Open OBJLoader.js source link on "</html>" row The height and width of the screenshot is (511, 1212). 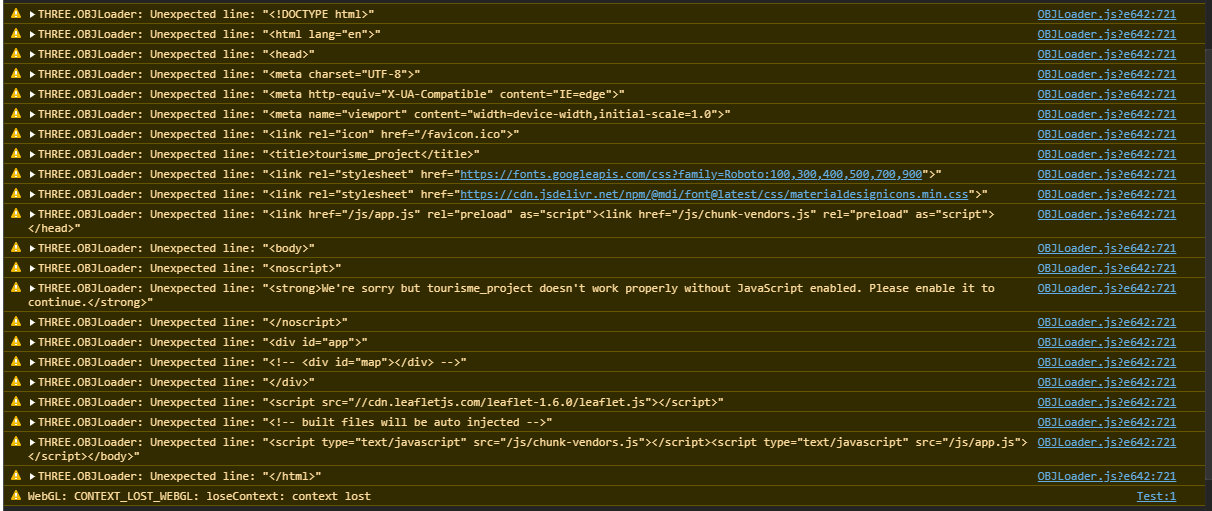tap(1107, 476)
